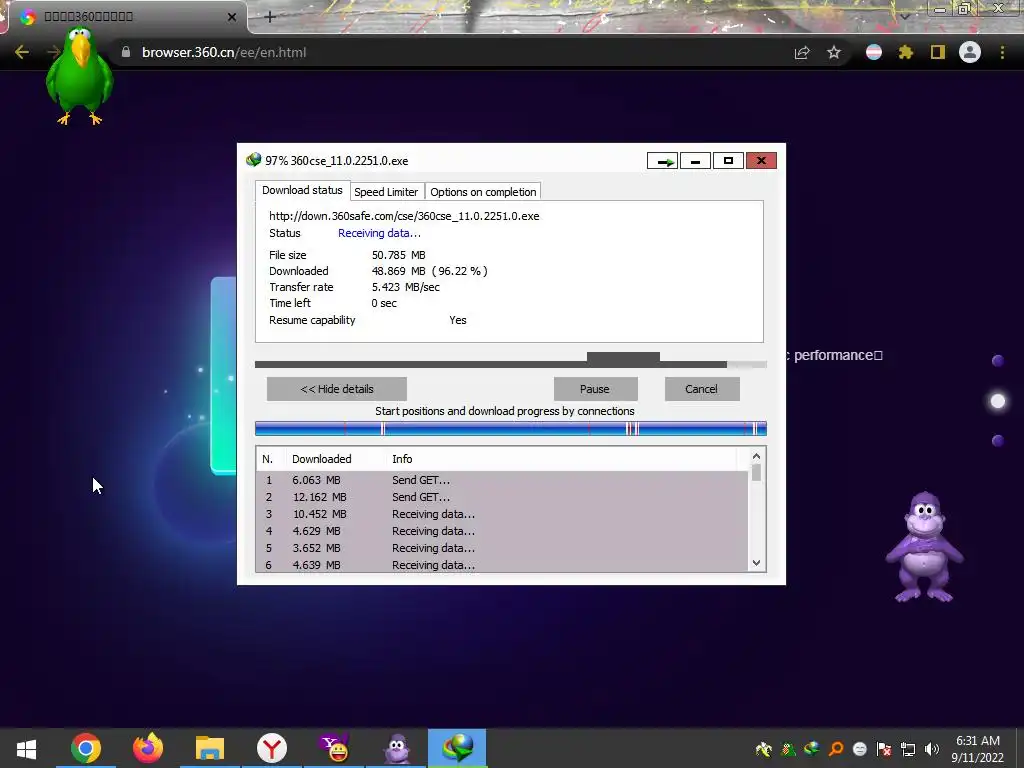Click the lock icon in address bar
Image resolution: width=1024 pixels, height=768 pixels.
(x=125, y=52)
